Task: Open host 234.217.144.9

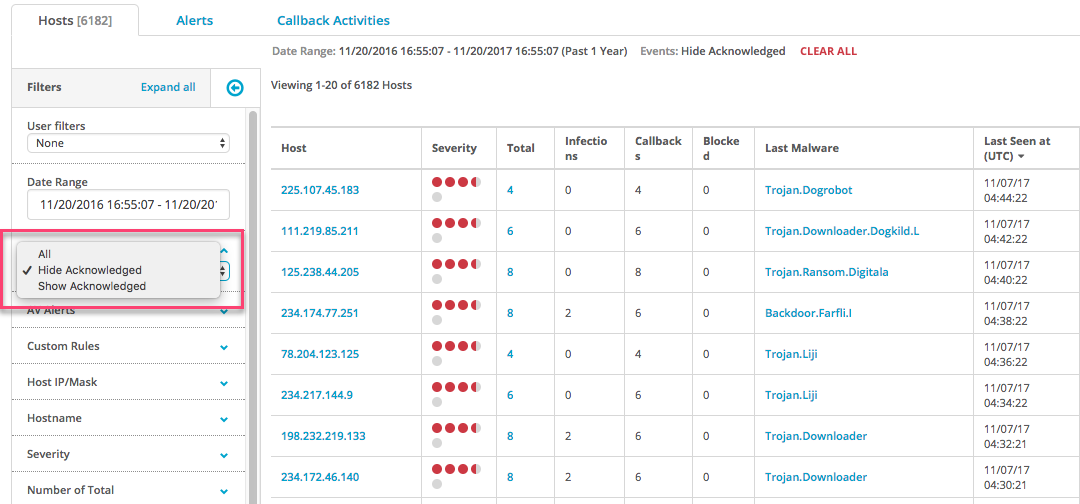Action: point(316,395)
